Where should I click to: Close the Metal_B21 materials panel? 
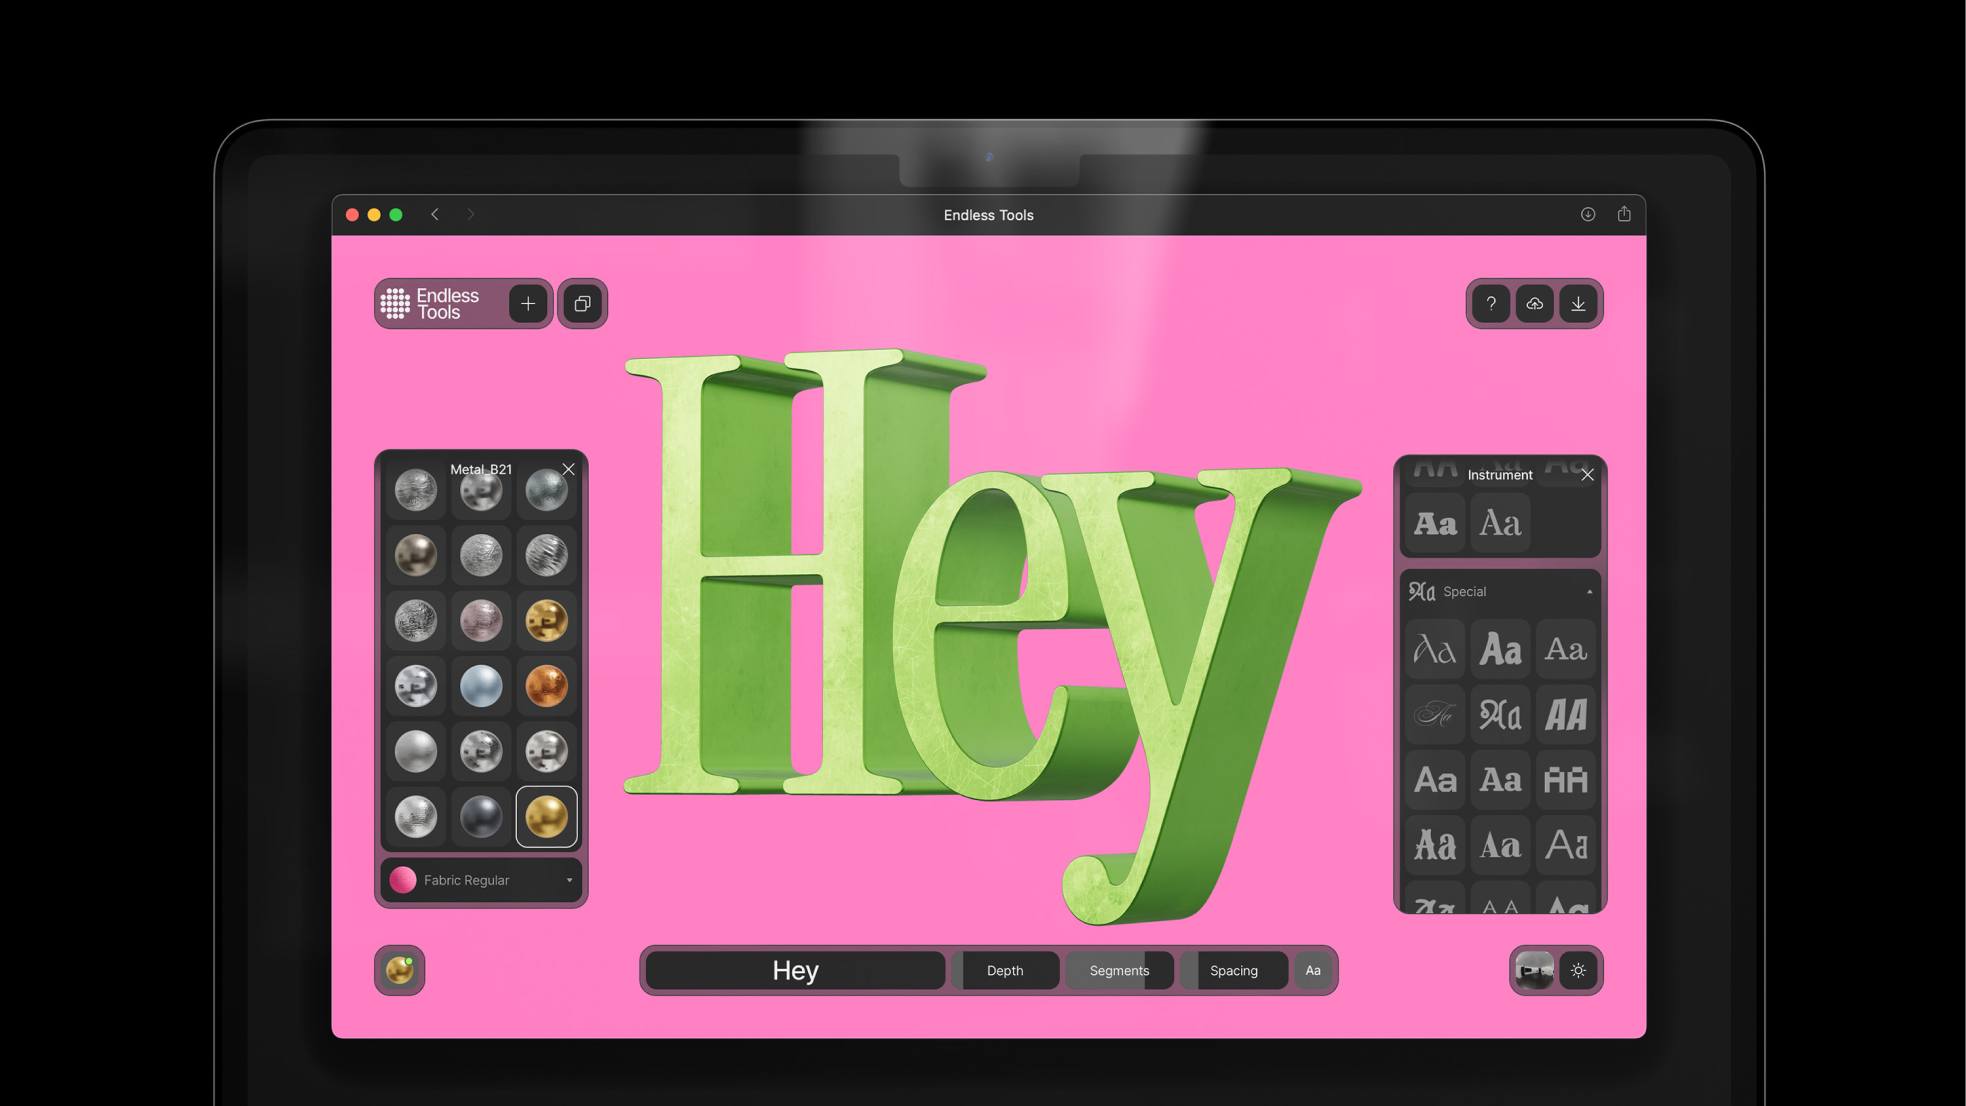[568, 469]
